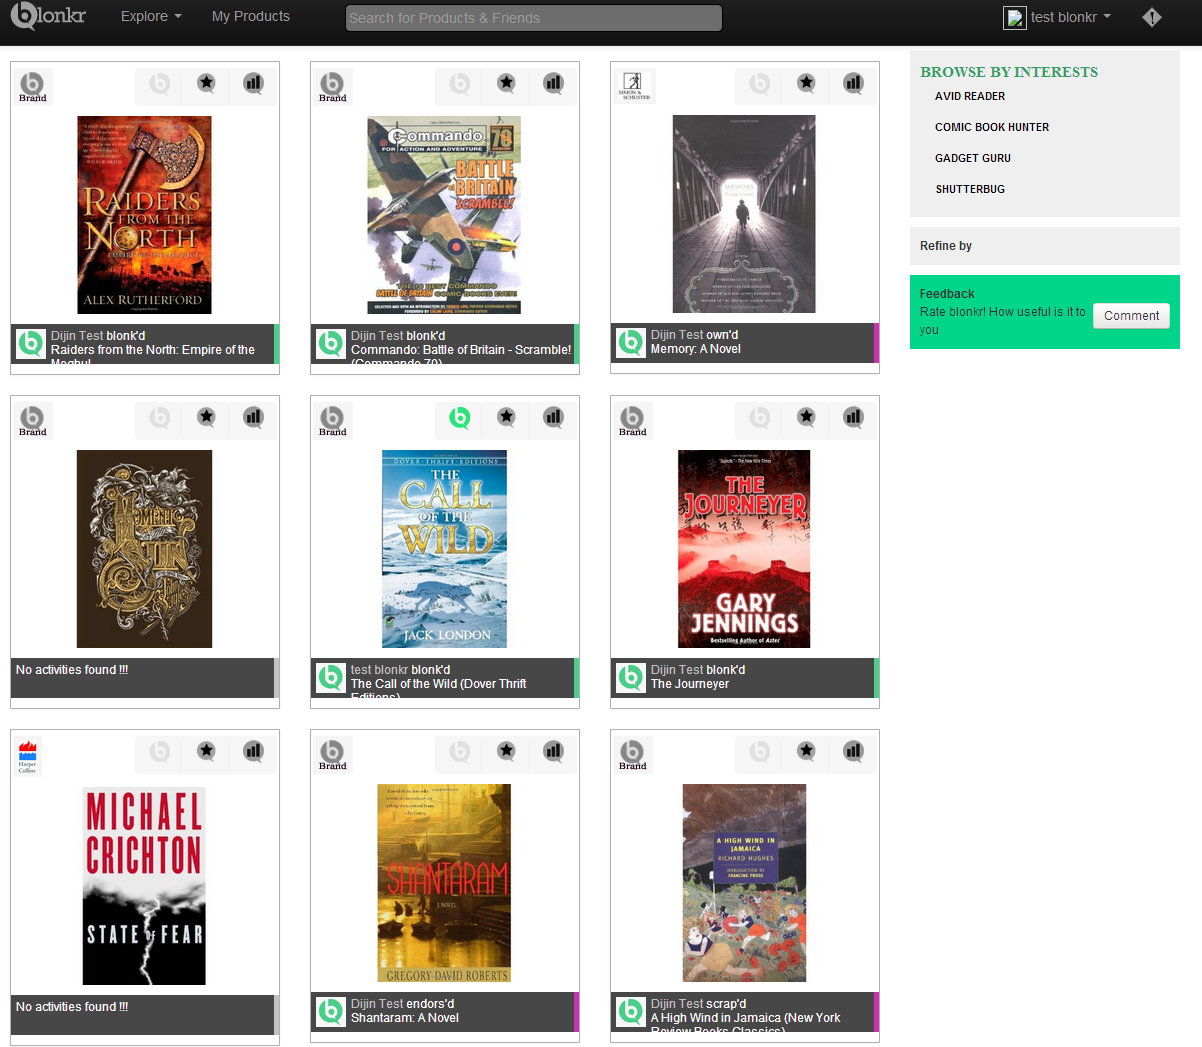Open Brand icon on The Journeyer card
The width and height of the screenshot is (1202, 1047).
(x=633, y=420)
